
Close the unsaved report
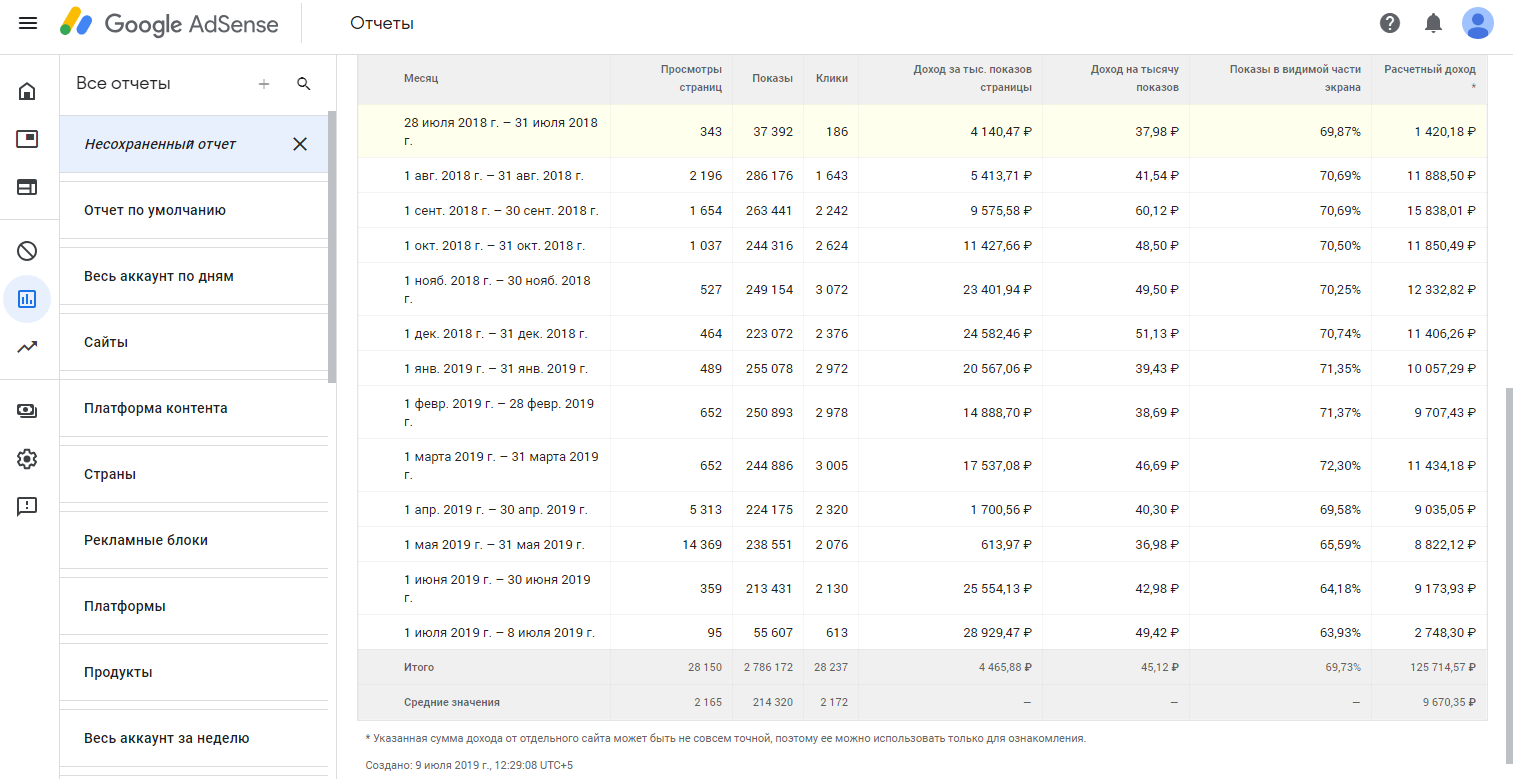(299, 144)
